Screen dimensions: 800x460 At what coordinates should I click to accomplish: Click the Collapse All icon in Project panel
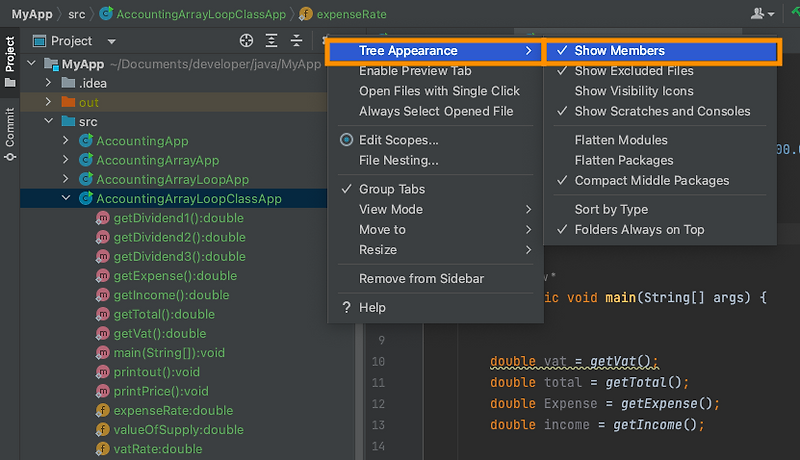click(296, 41)
